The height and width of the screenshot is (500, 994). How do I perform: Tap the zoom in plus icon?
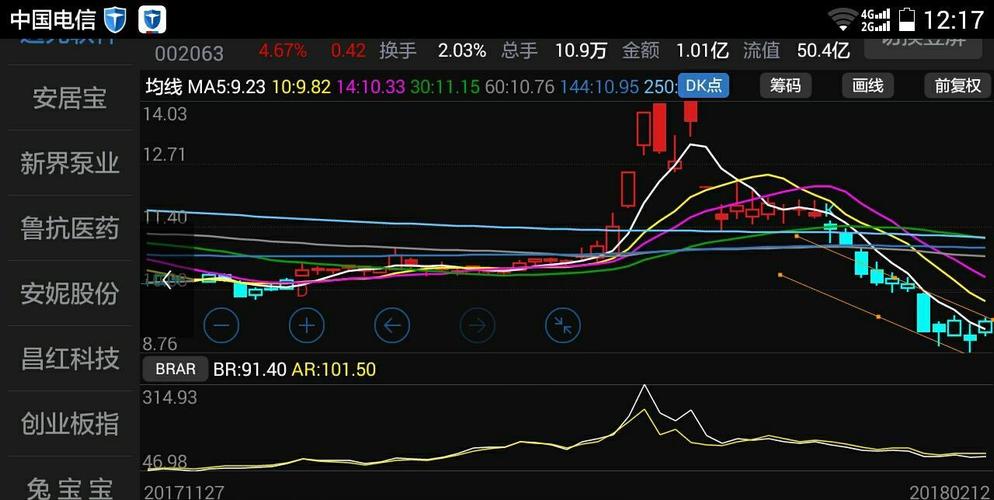(x=307, y=326)
